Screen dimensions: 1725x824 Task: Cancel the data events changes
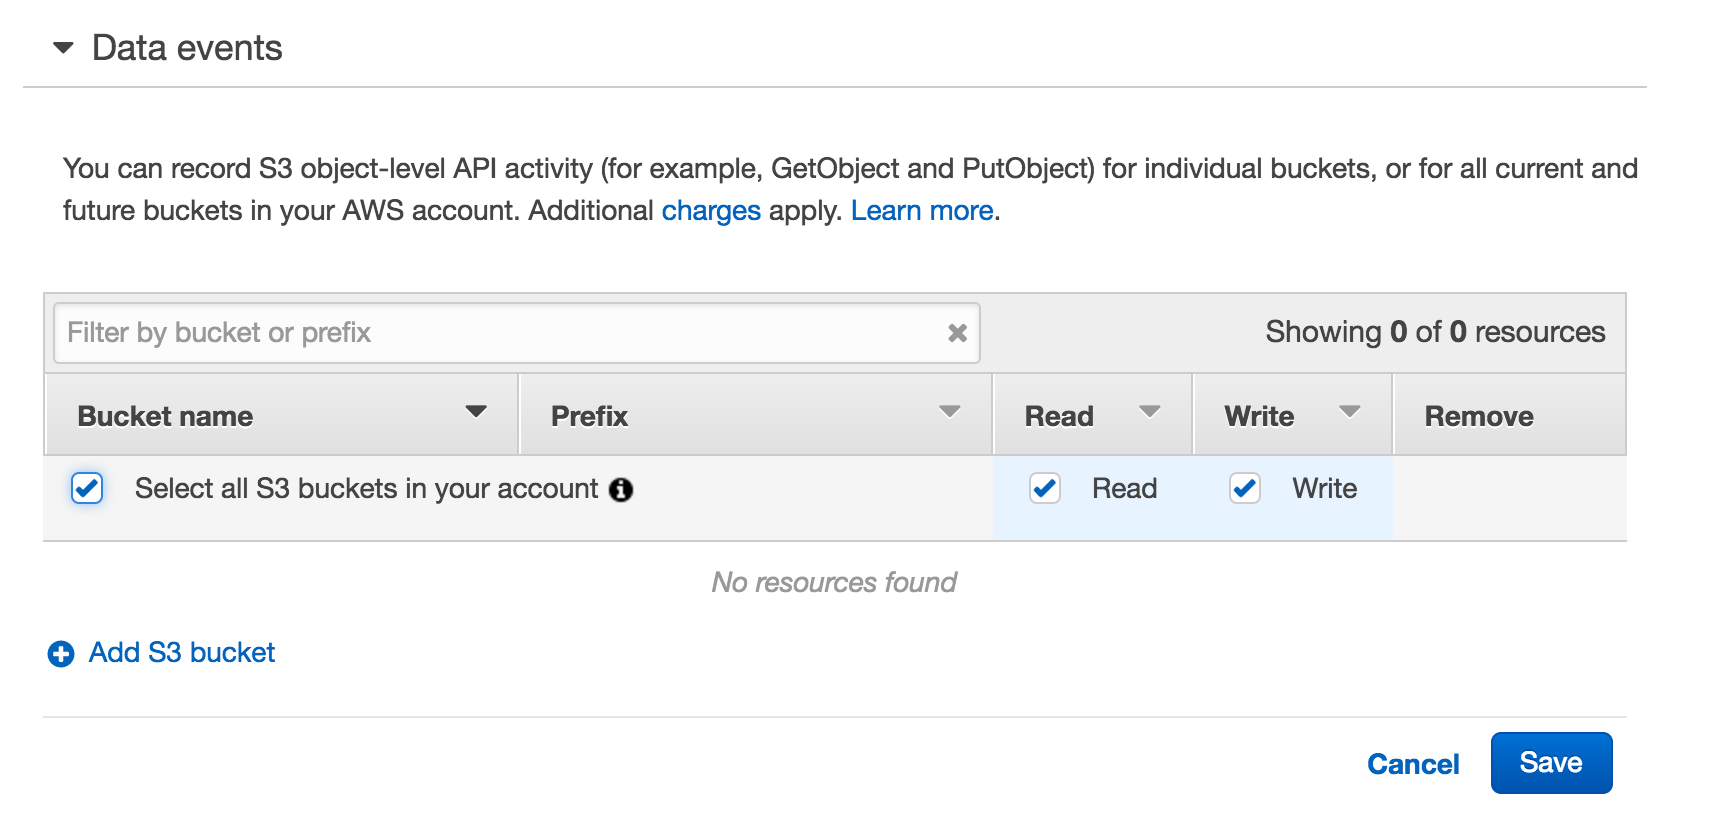[1412, 764]
